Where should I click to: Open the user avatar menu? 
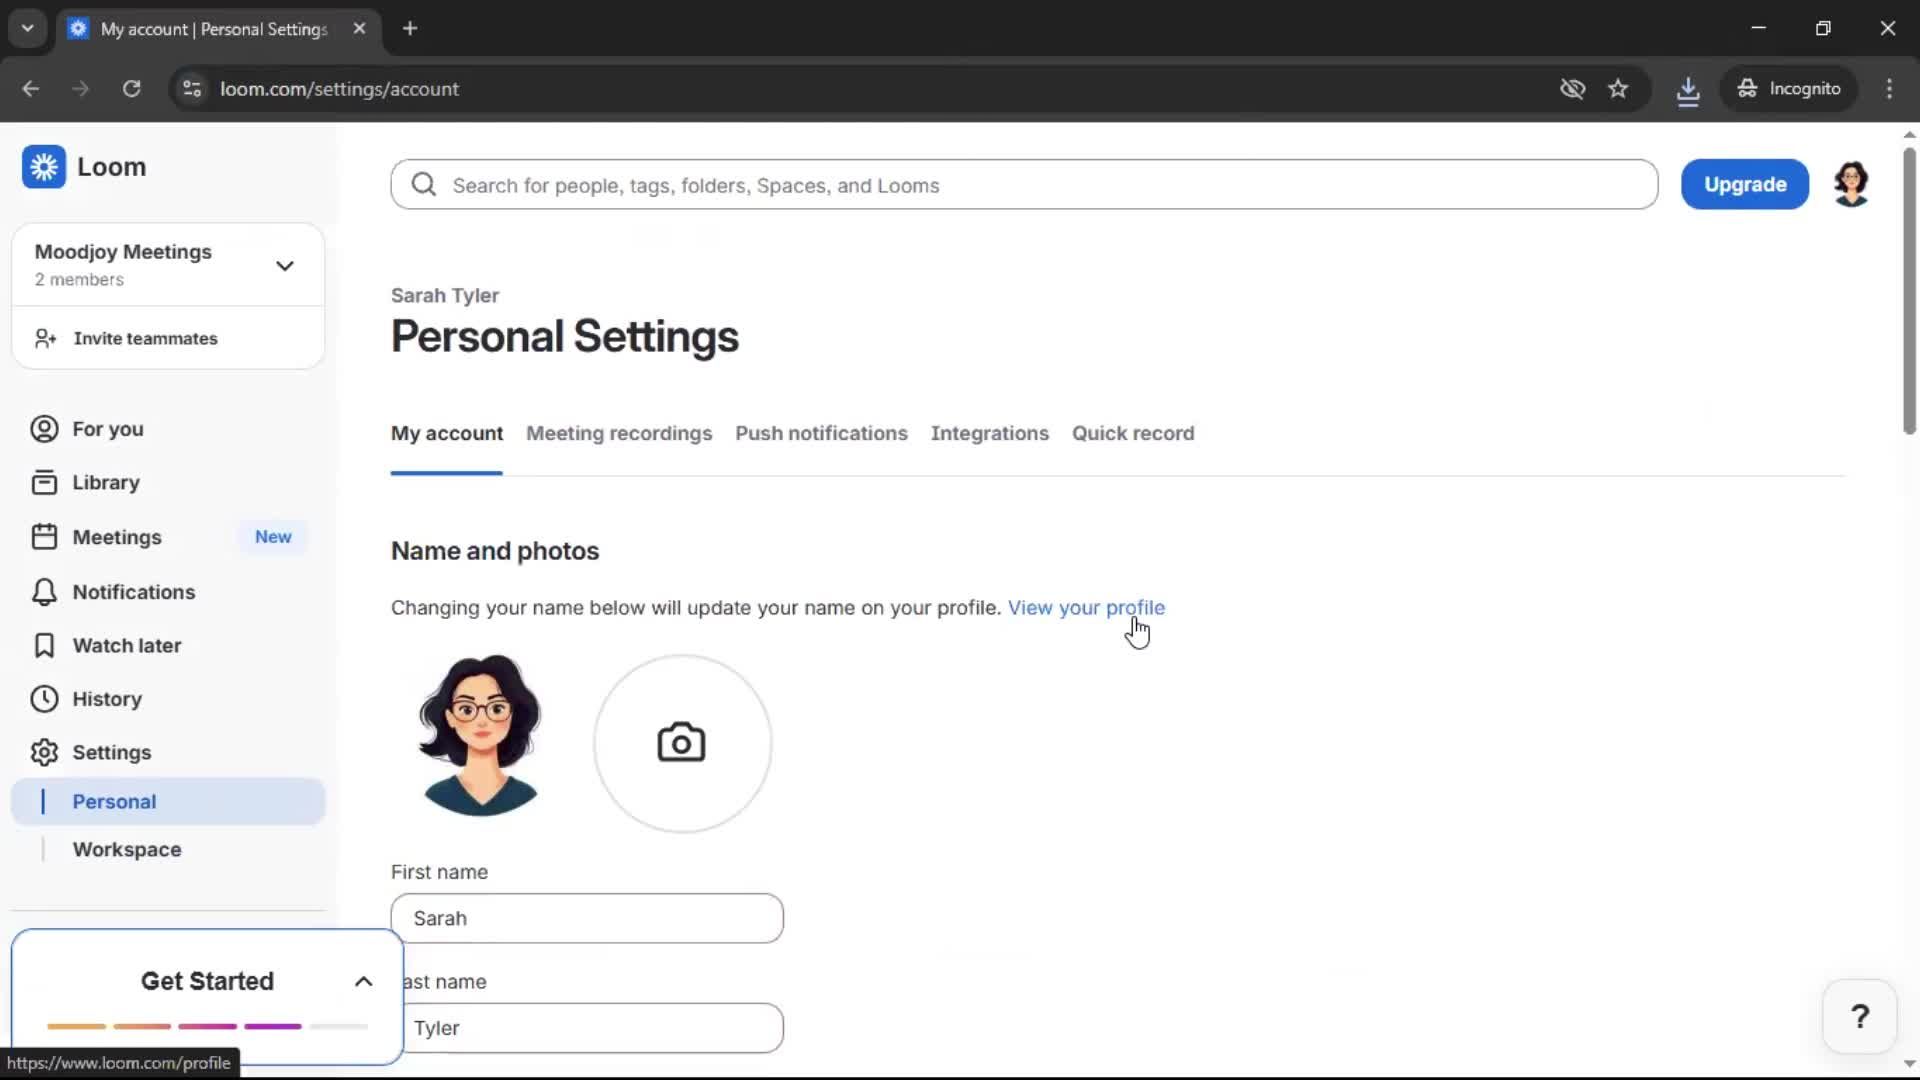pyautogui.click(x=1852, y=183)
